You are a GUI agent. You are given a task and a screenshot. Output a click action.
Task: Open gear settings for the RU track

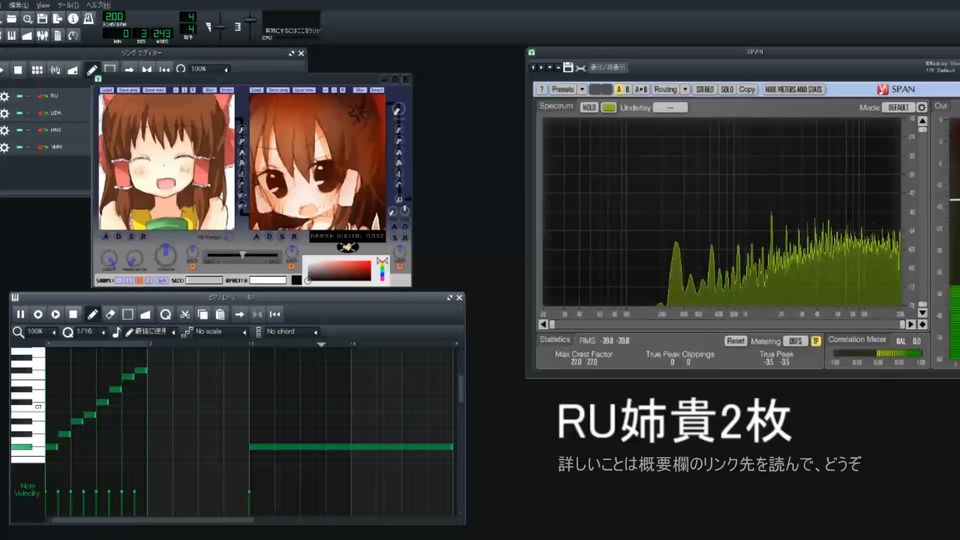point(5,97)
